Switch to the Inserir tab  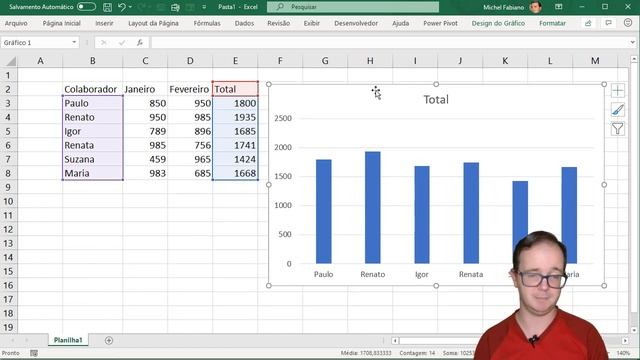pyautogui.click(x=104, y=23)
